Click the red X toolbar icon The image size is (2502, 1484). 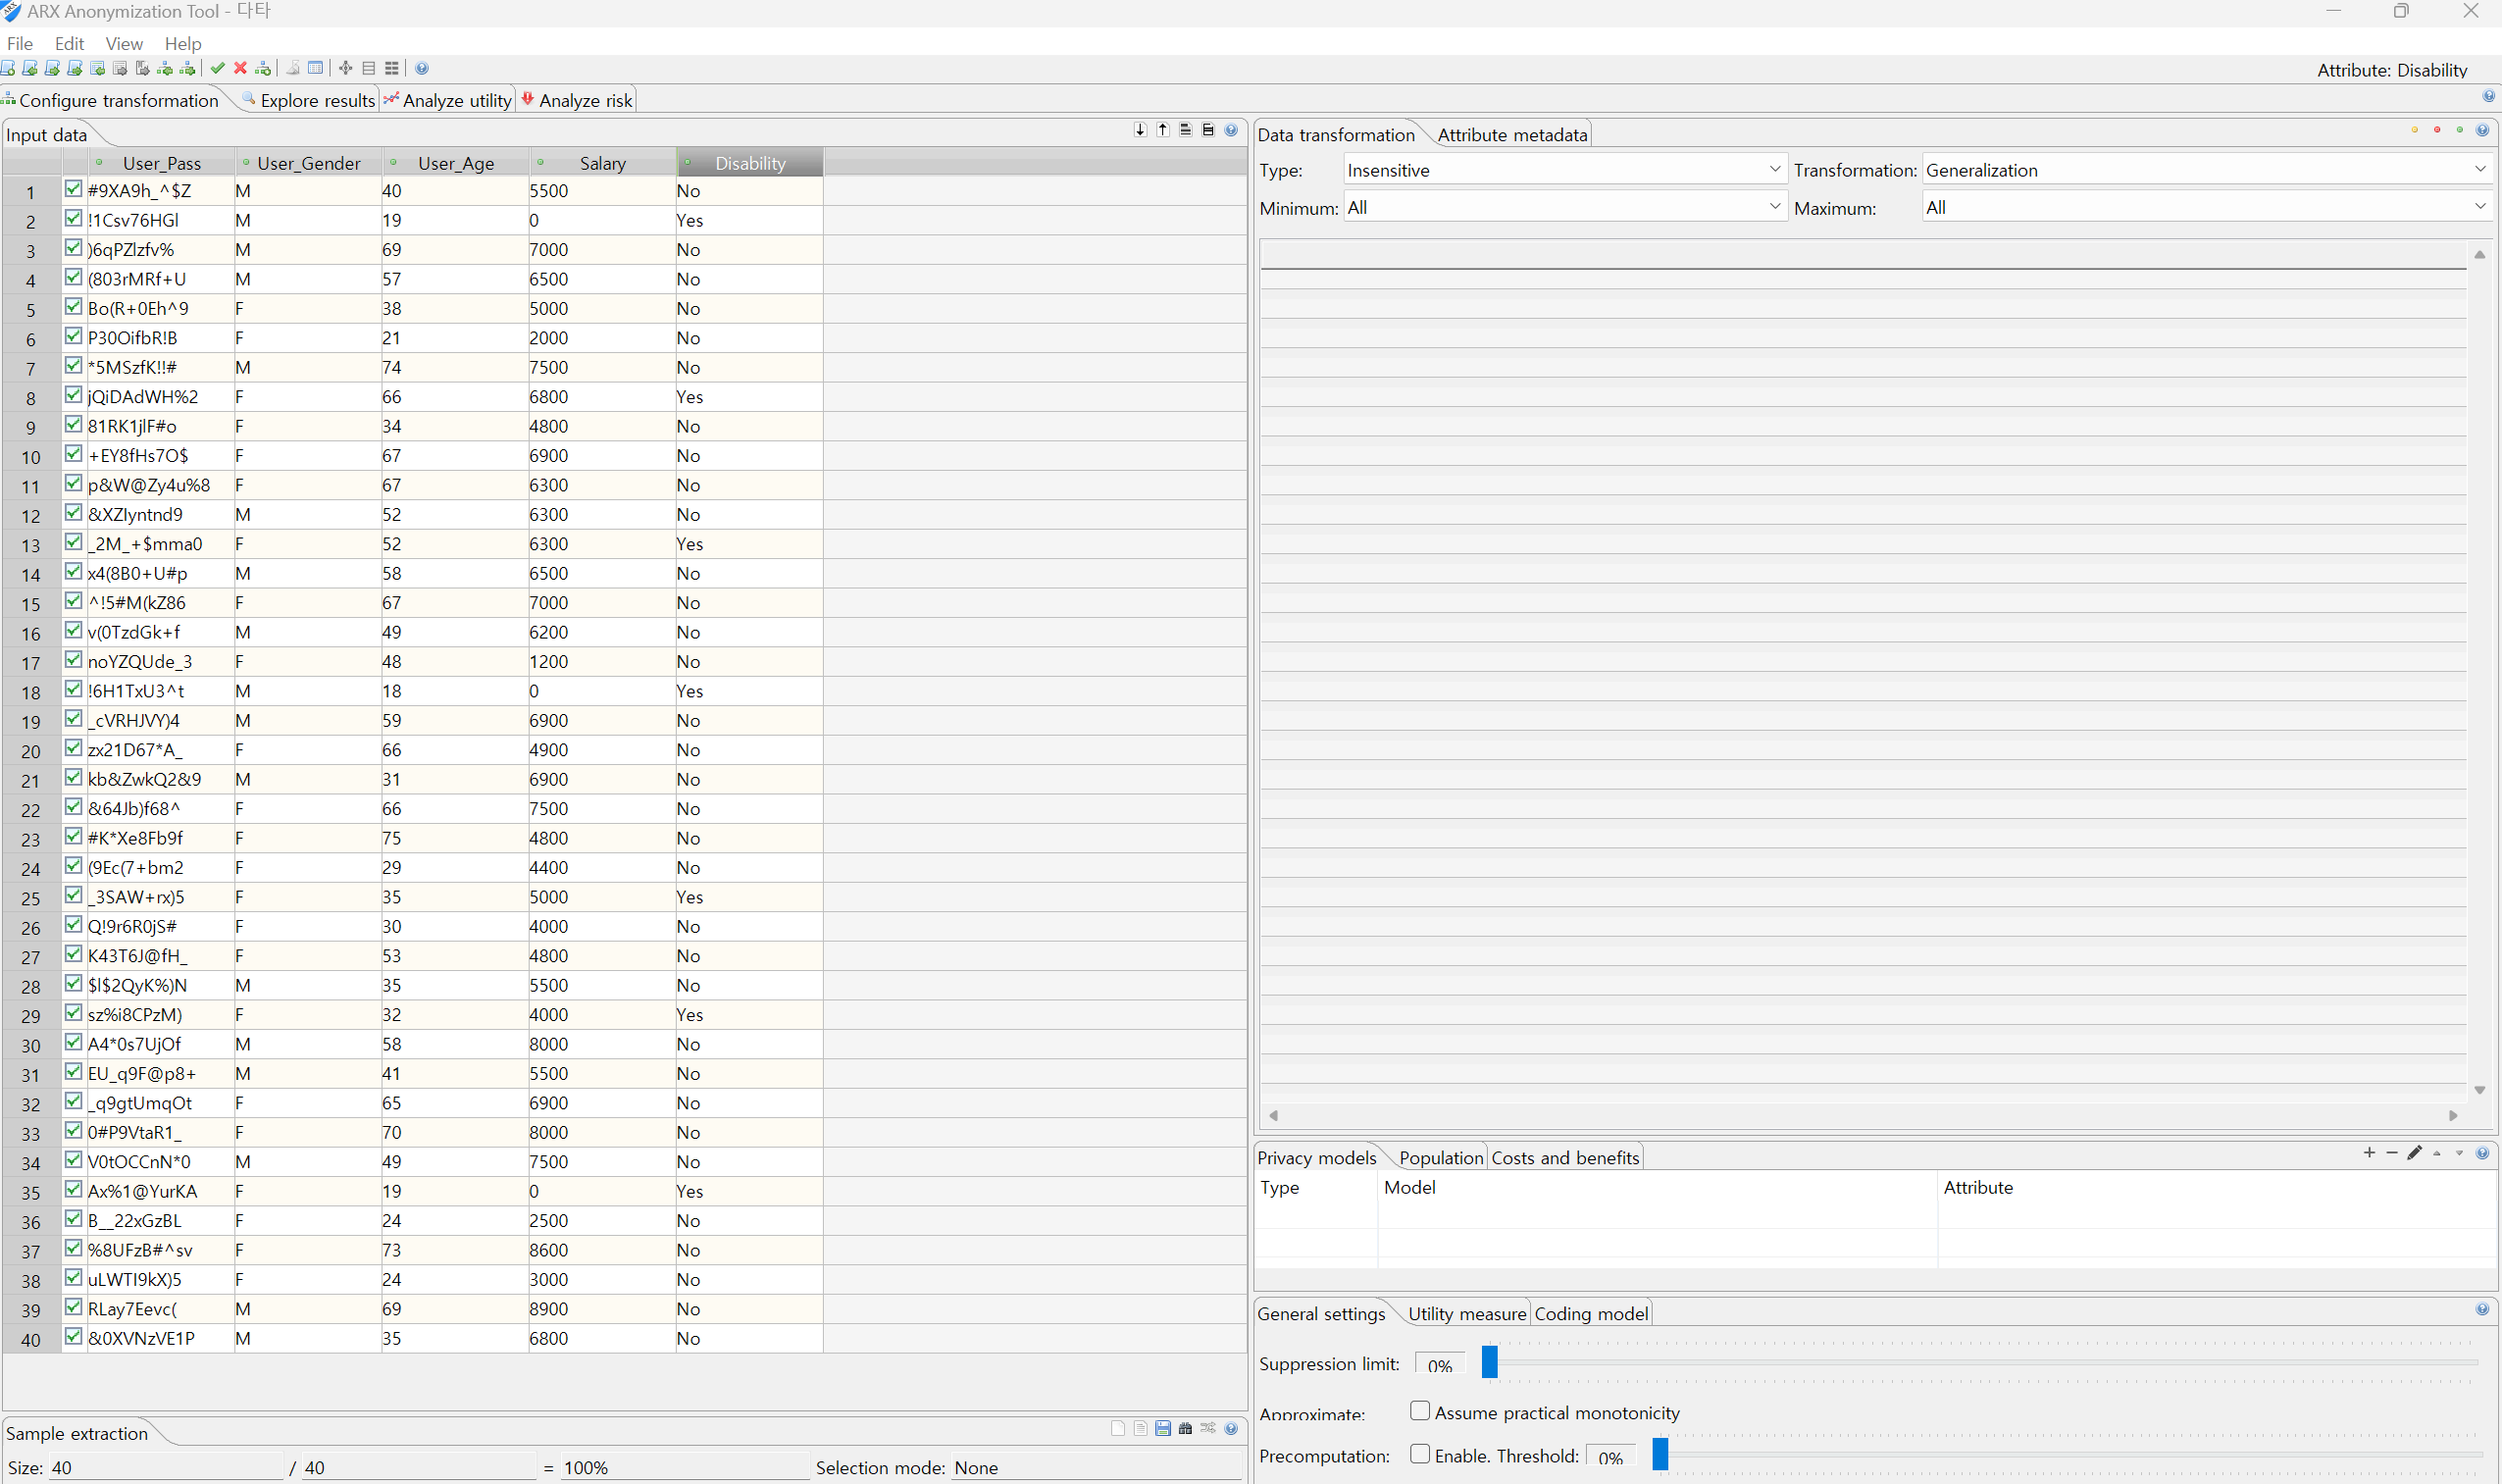(x=240, y=68)
